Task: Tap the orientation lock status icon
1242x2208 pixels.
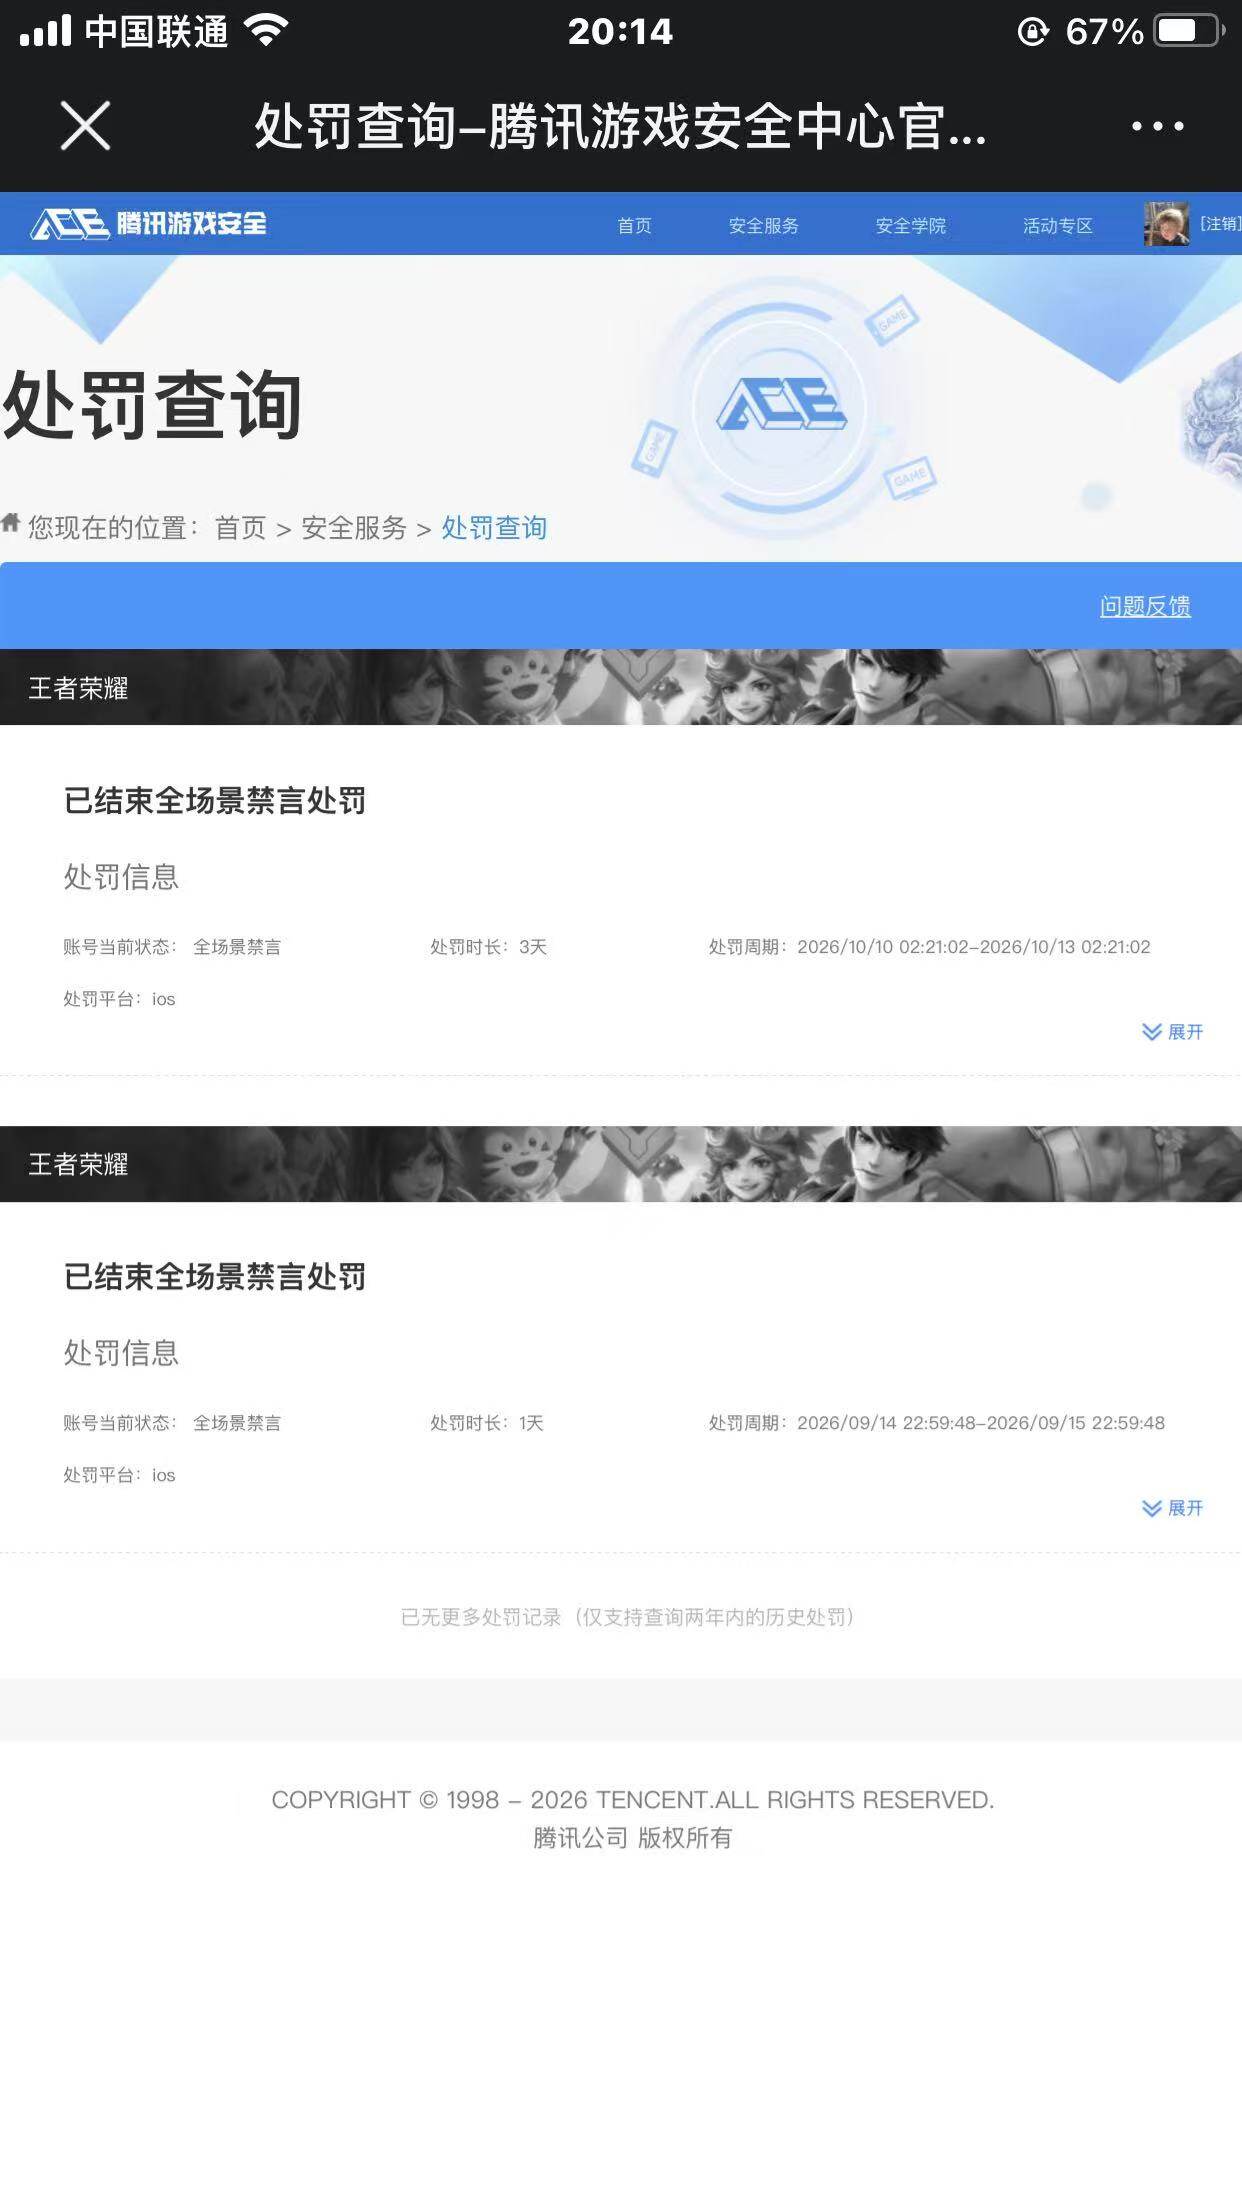Action: tap(1033, 32)
